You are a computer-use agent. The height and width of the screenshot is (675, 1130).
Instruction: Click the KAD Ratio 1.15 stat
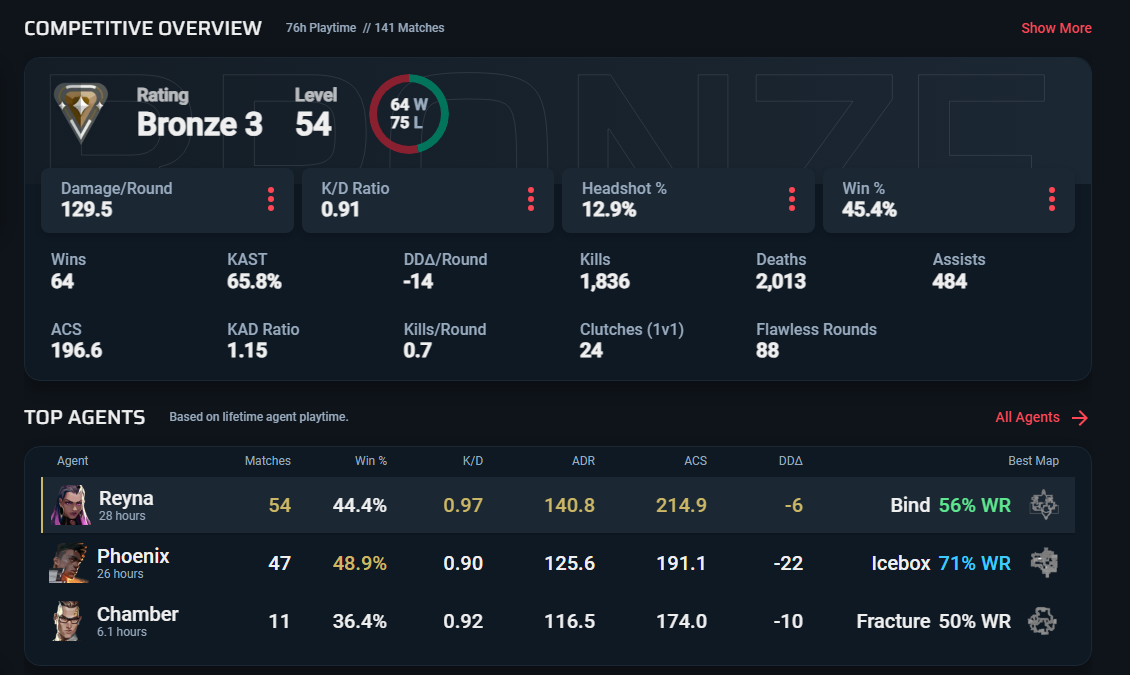[x=263, y=340]
